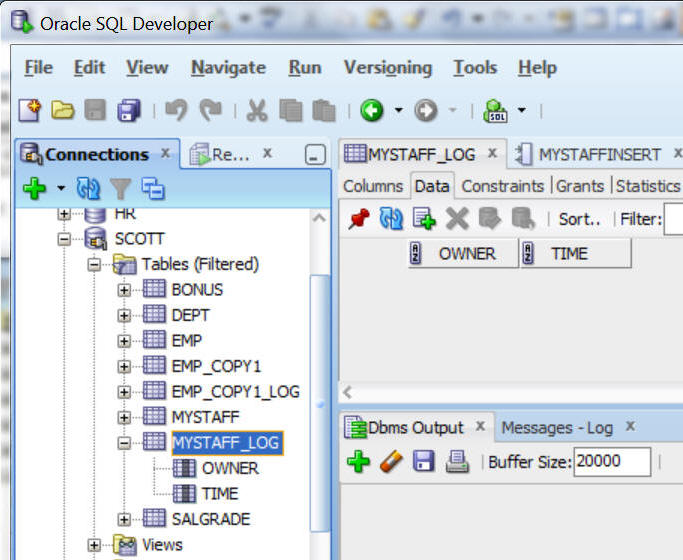Click the Redo toolbar icon

pyautogui.click(x=210, y=110)
